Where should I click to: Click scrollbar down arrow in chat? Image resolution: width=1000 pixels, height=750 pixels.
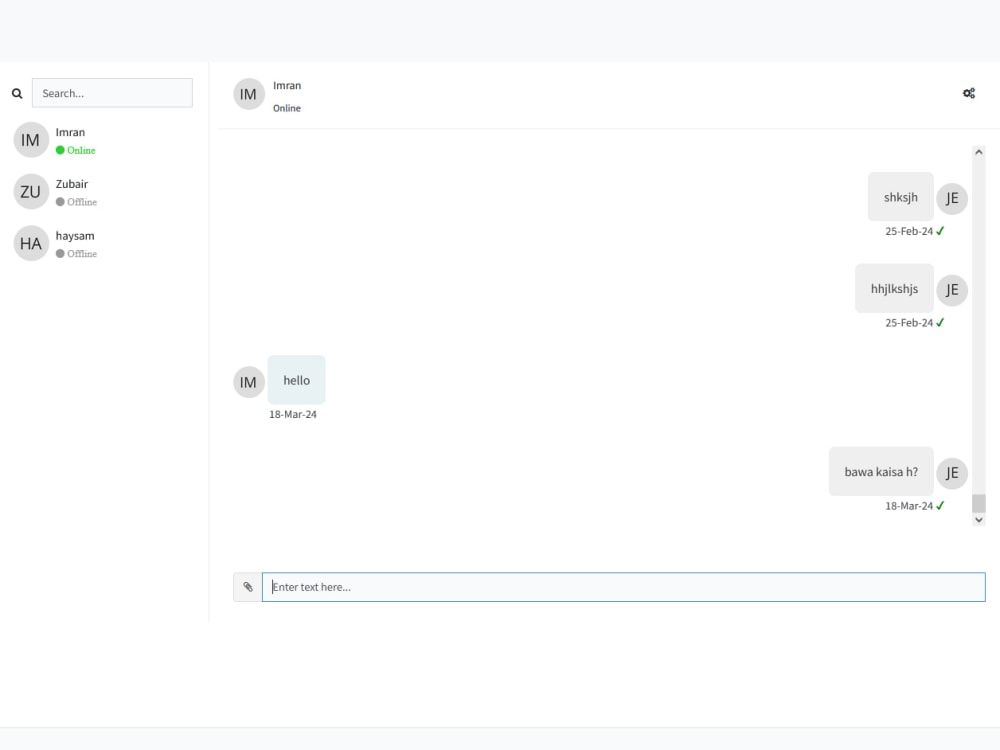pos(978,520)
